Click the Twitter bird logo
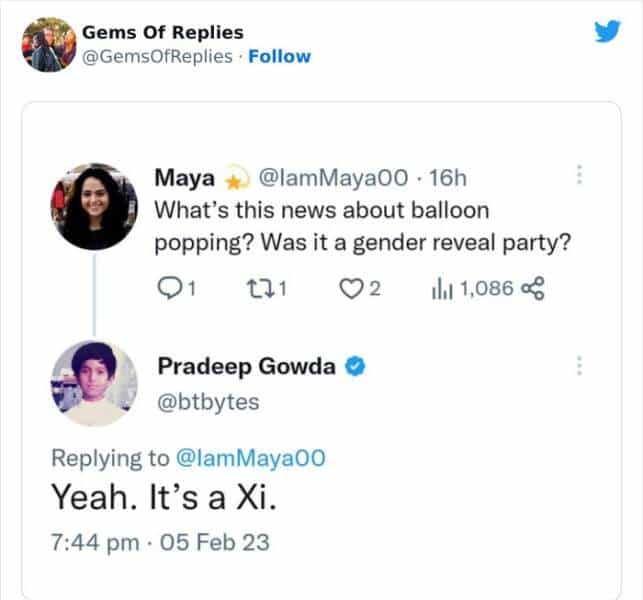The width and height of the screenshot is (643, 600). 606,33
